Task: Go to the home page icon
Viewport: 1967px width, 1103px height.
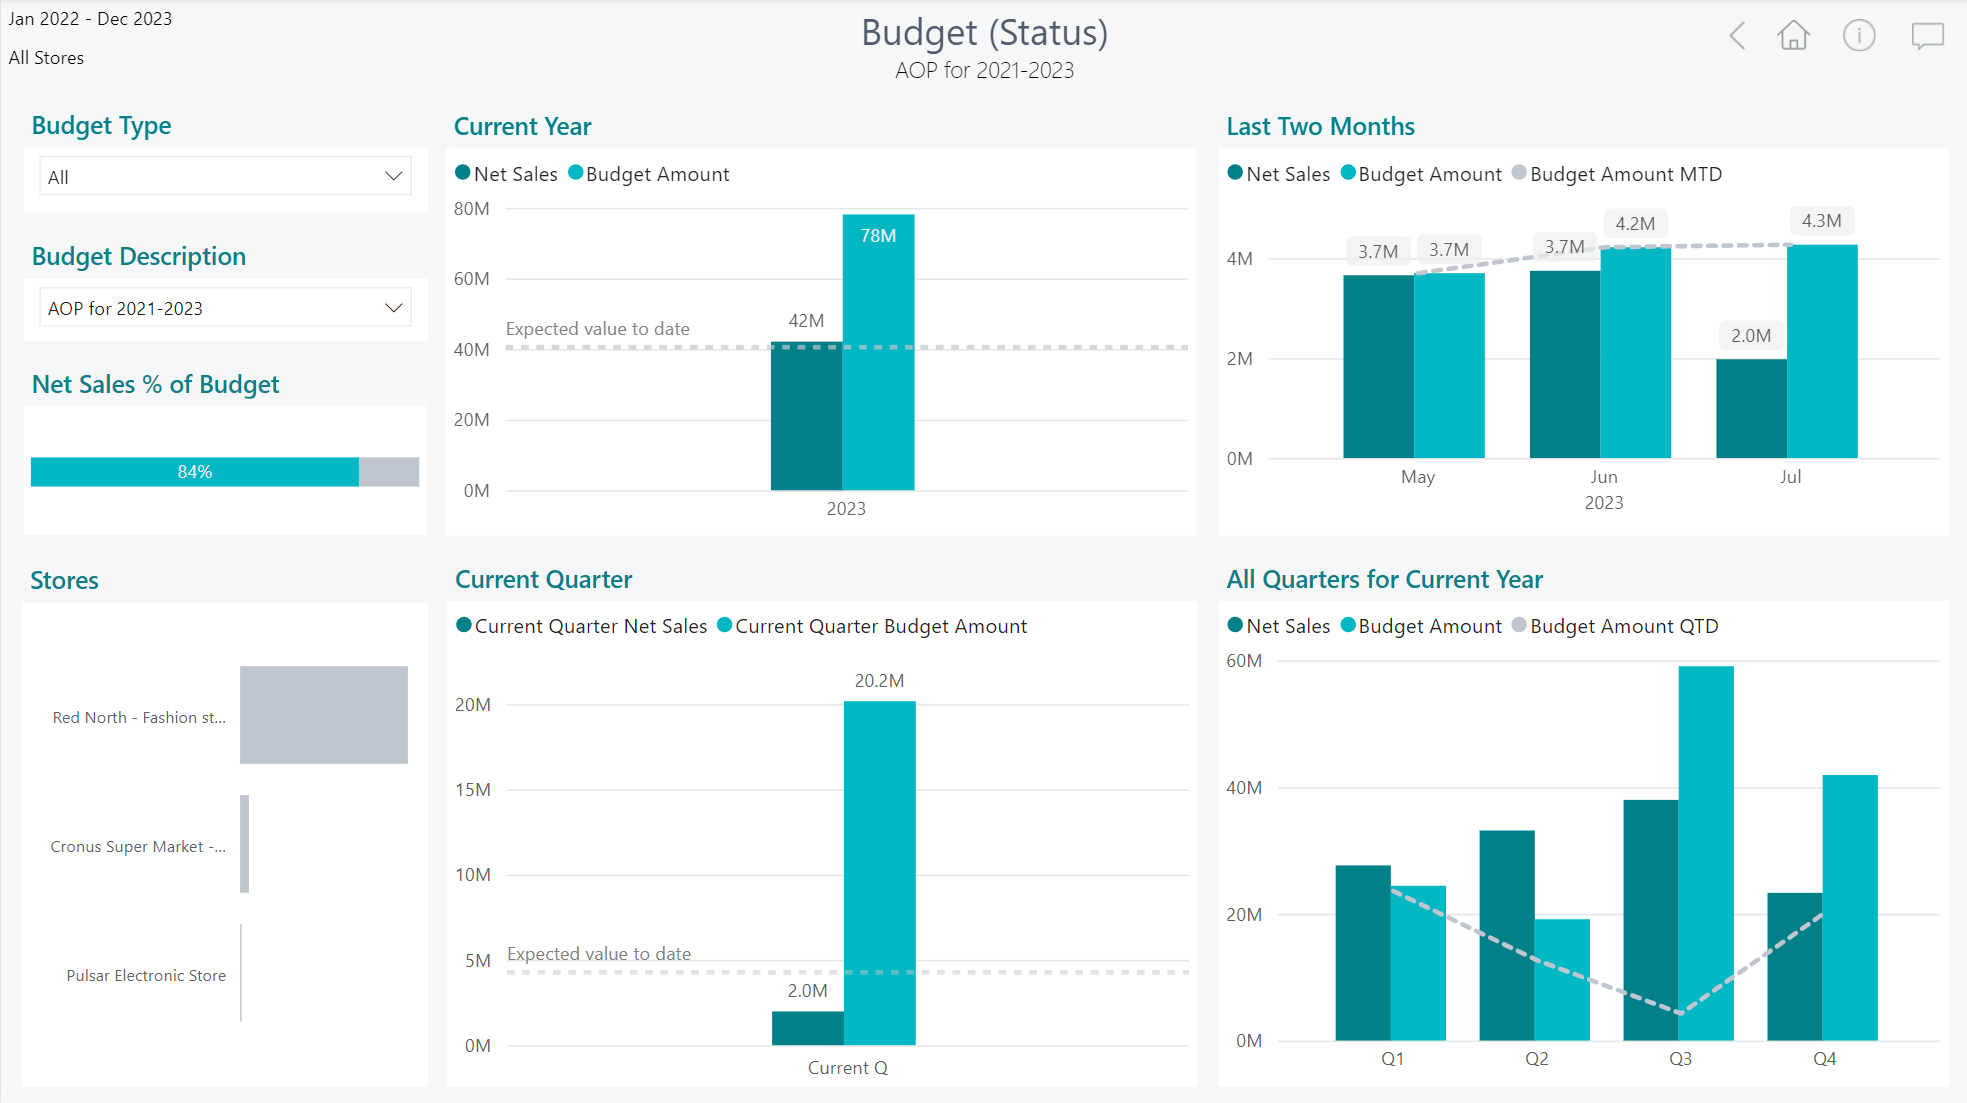Action: [x=1793, y=36]
